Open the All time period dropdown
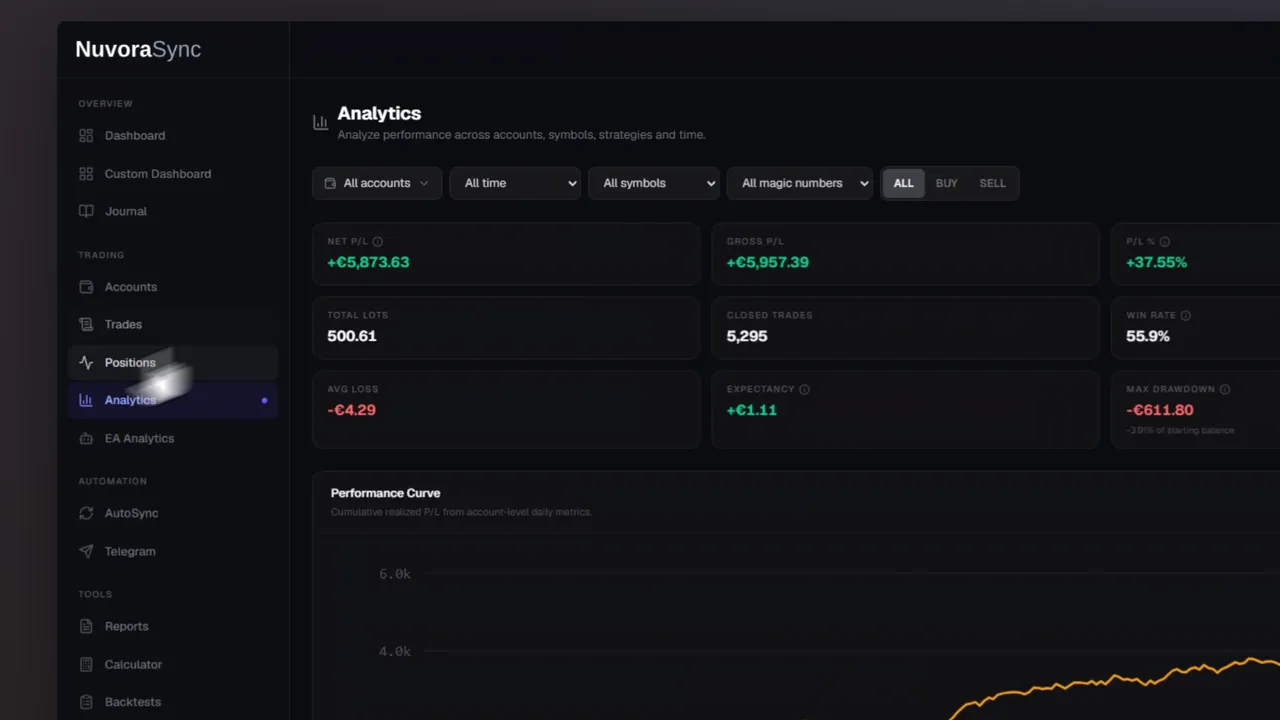 click(515, 183)
